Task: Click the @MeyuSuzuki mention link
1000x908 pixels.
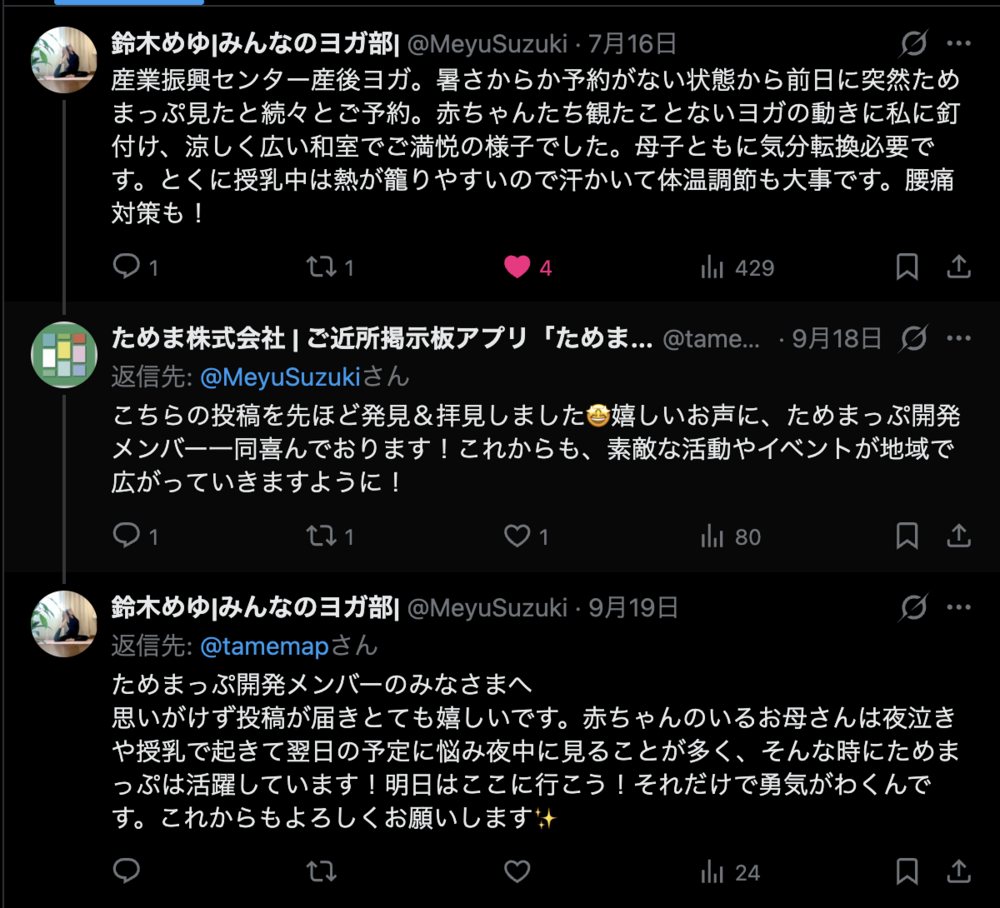Action: (x=281, y=377)
